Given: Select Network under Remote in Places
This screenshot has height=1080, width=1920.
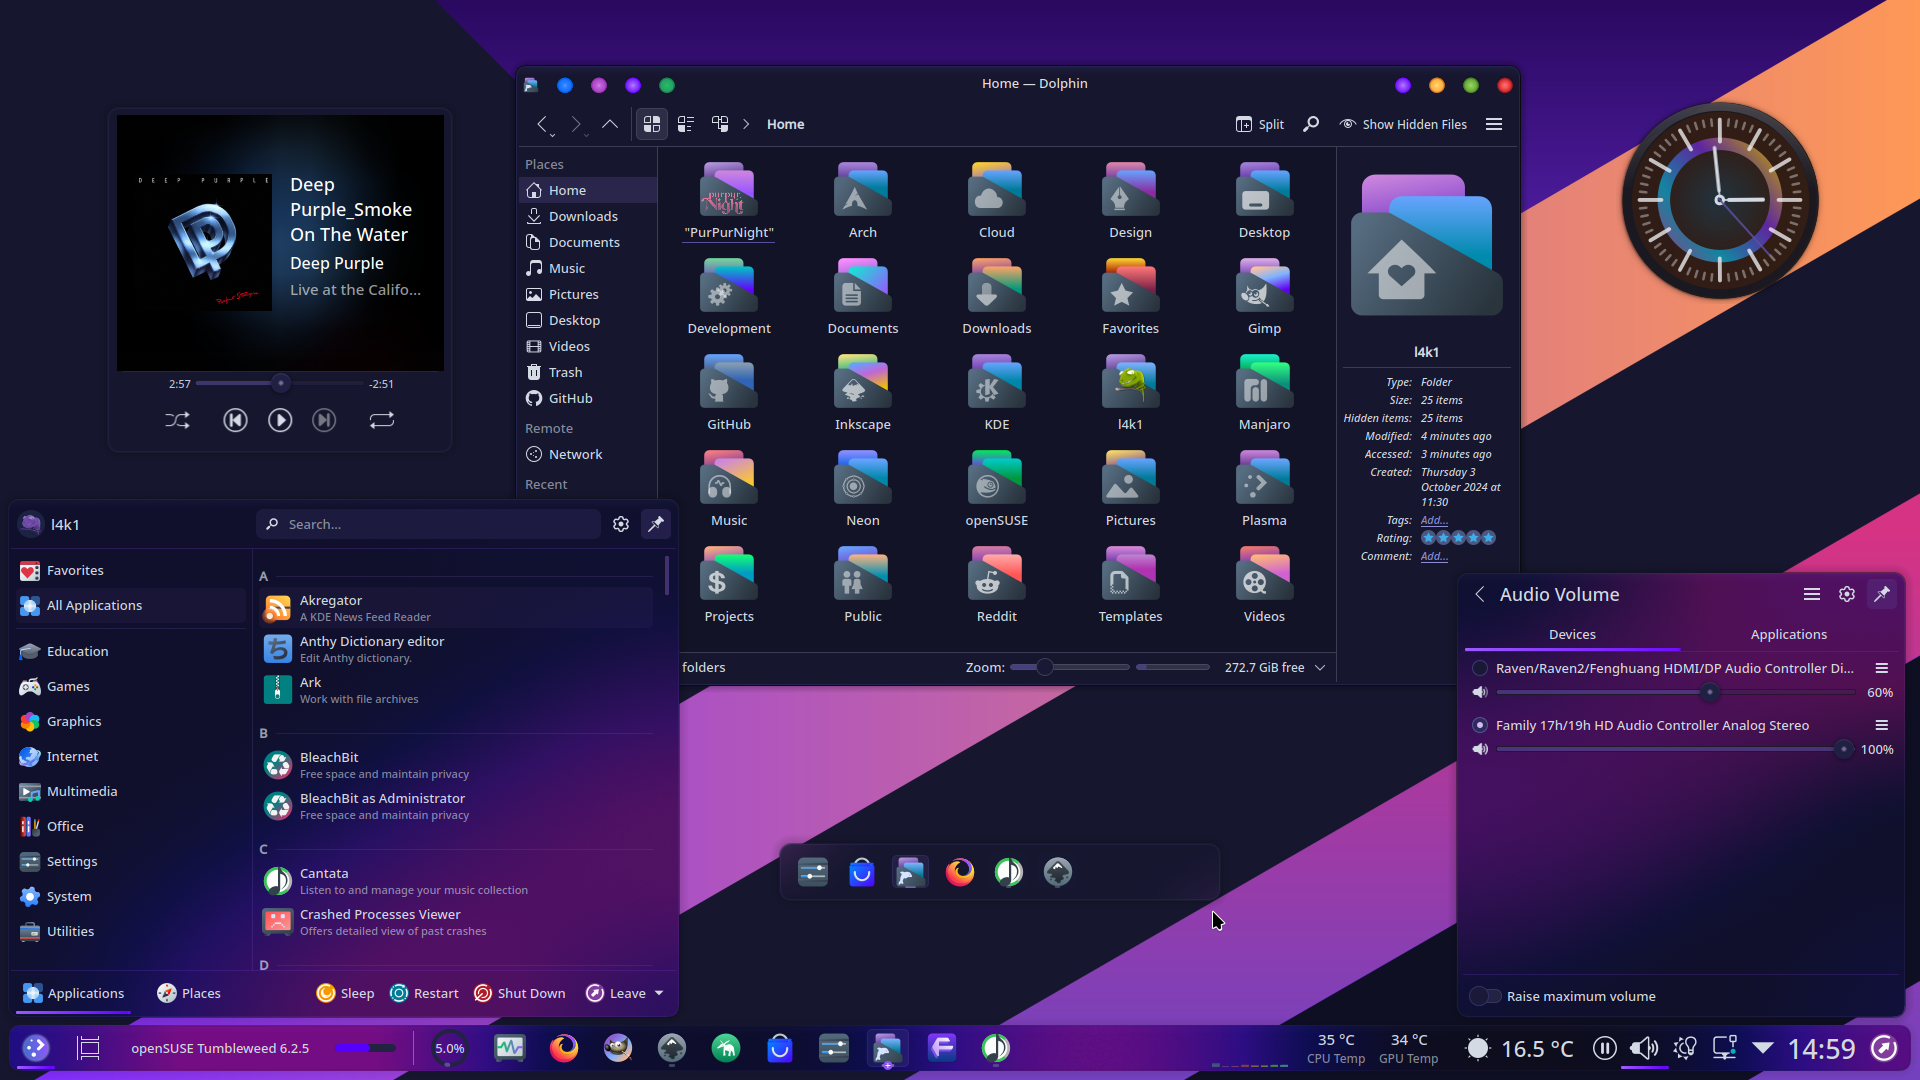Looking at the screenshot, I should pyautogui.click(x=588, y=454).
